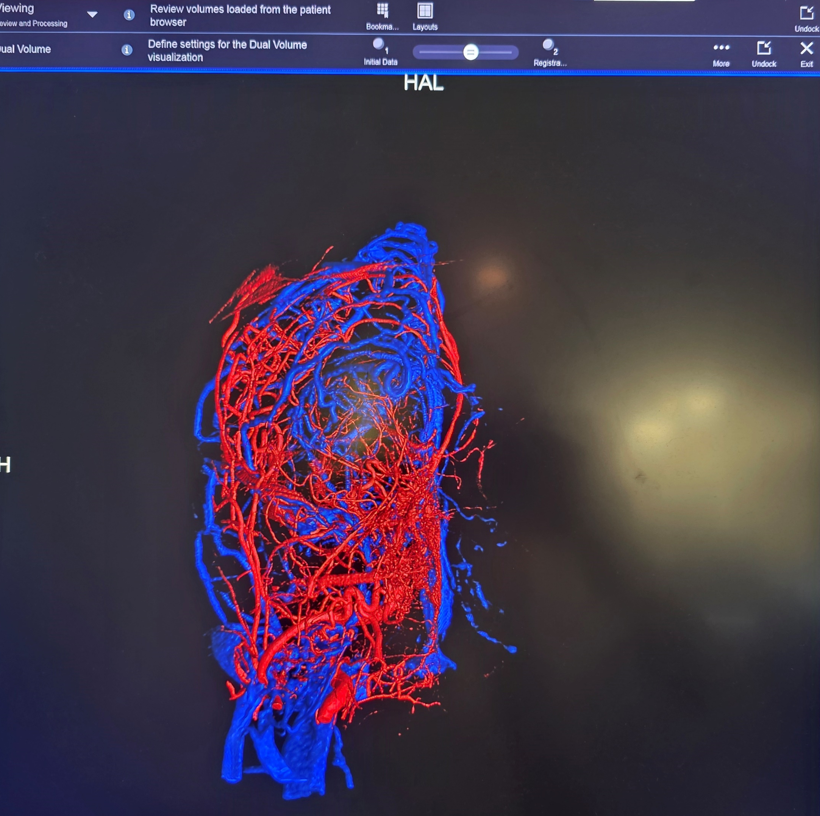
Task: Expand the Viewing workflow dropdown arrow
Action: (x=92, y=15)
